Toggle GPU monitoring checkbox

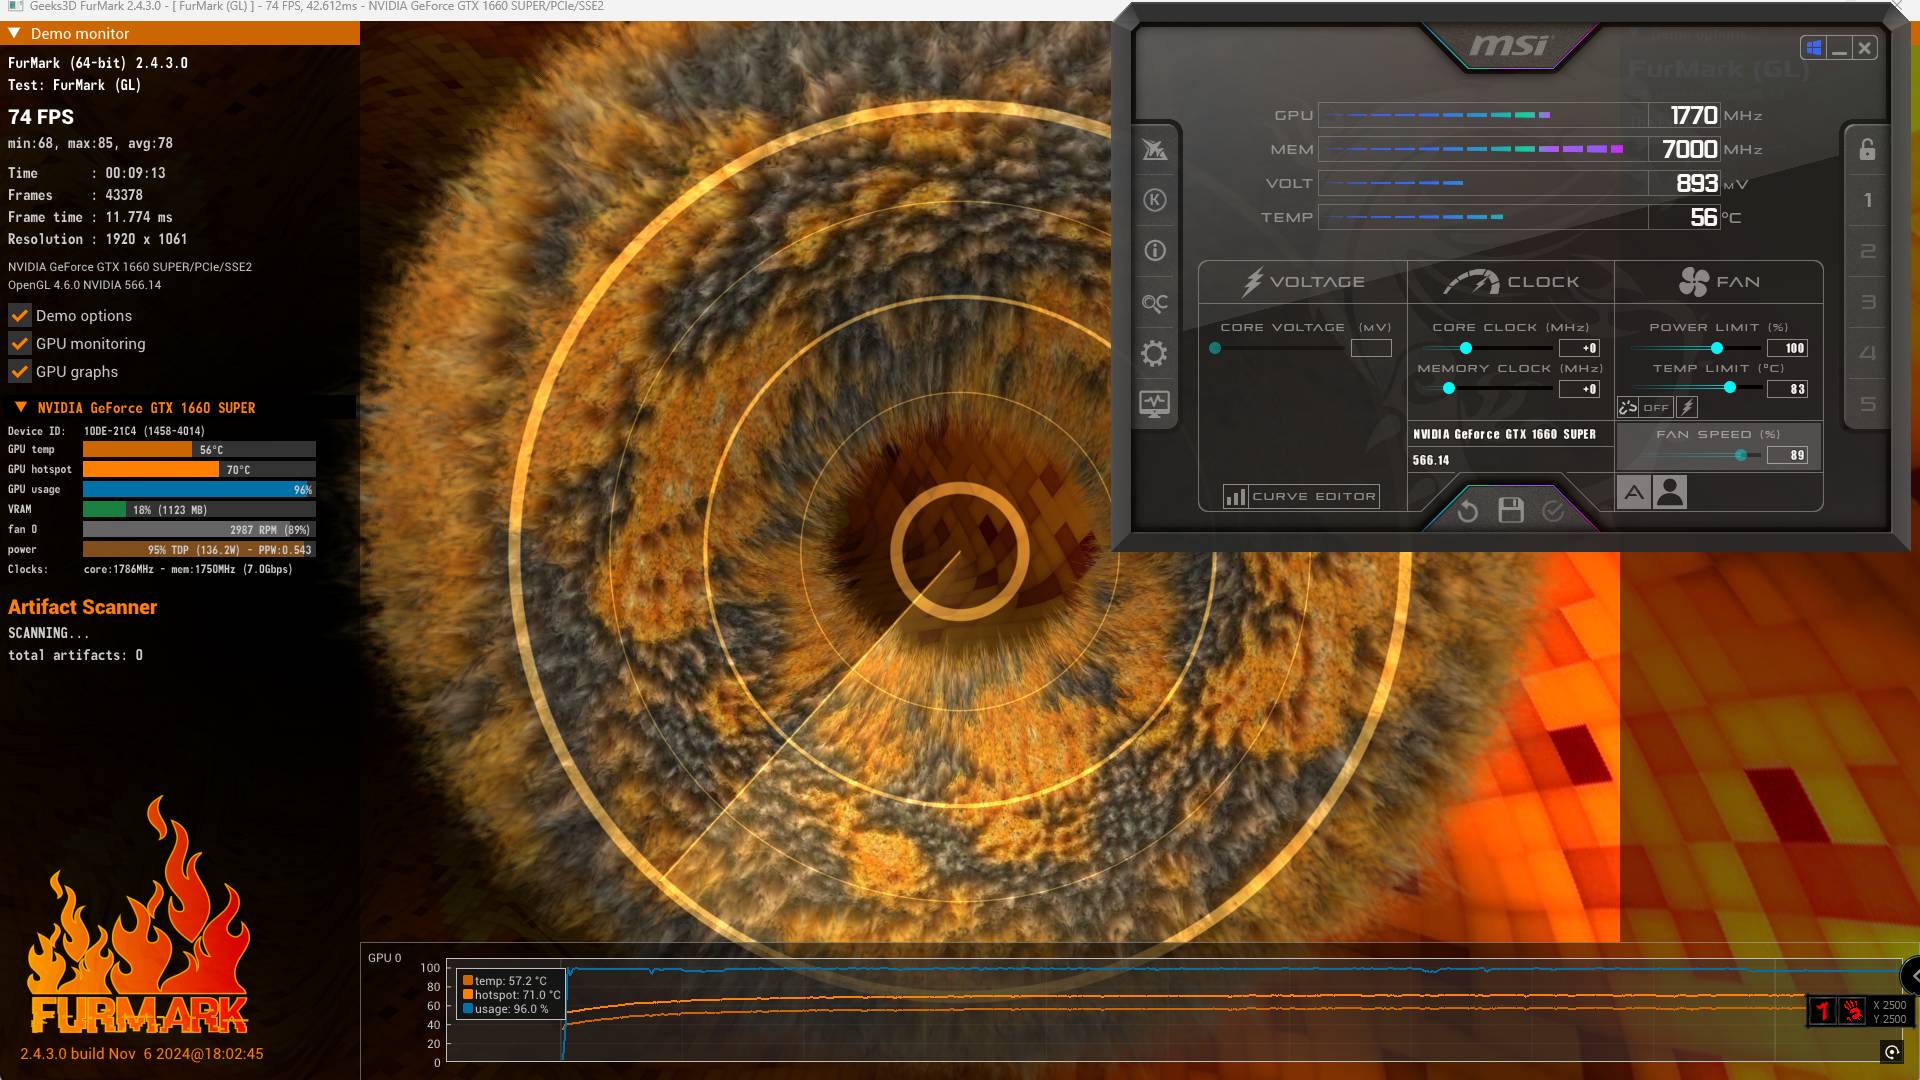(x=19, y=343)
